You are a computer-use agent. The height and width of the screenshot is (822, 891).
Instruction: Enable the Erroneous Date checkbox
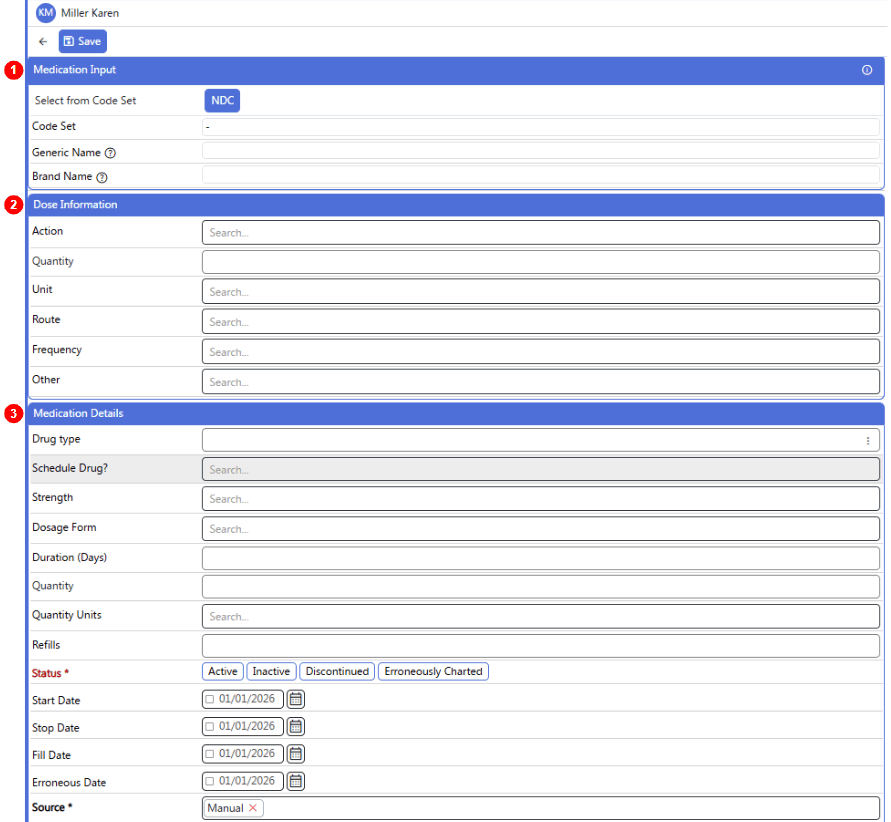click(210, 781)
